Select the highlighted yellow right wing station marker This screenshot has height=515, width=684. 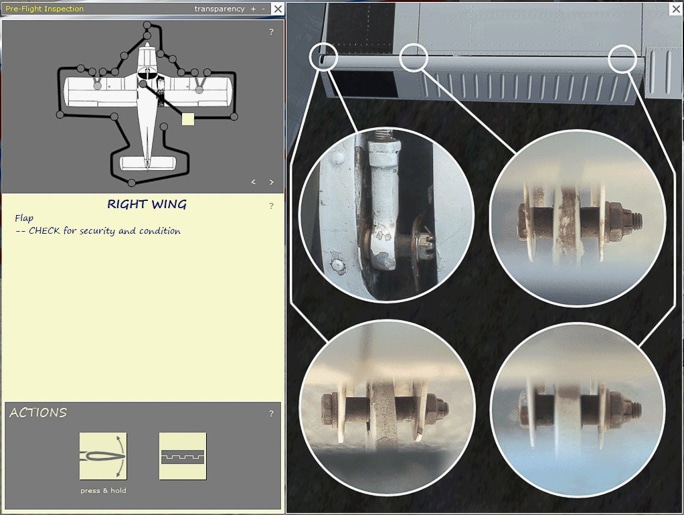[x=188, y=119]
